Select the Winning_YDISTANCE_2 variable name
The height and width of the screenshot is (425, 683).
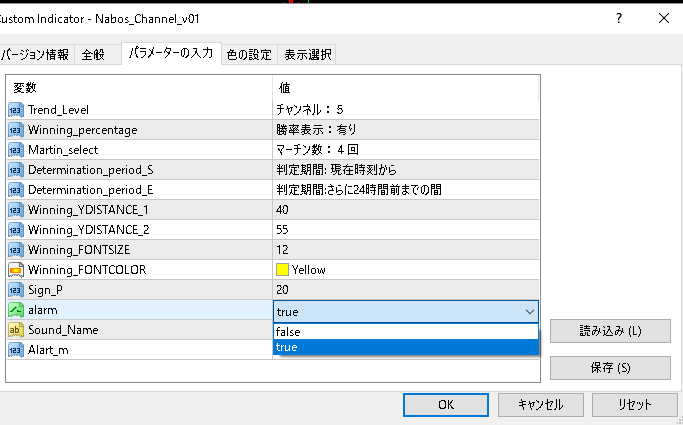click(x=89, y=230)
